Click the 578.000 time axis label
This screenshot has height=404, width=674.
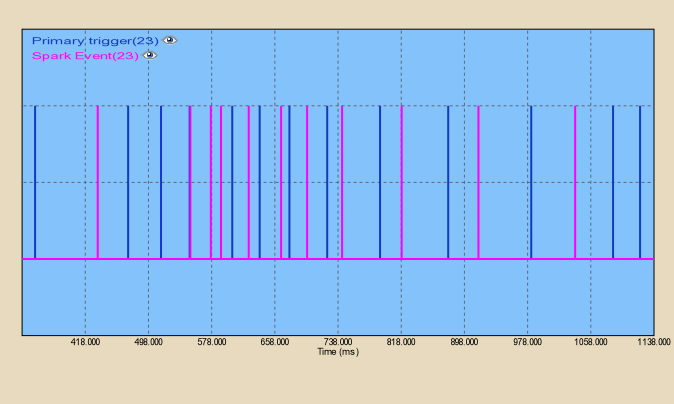point(211,342)
